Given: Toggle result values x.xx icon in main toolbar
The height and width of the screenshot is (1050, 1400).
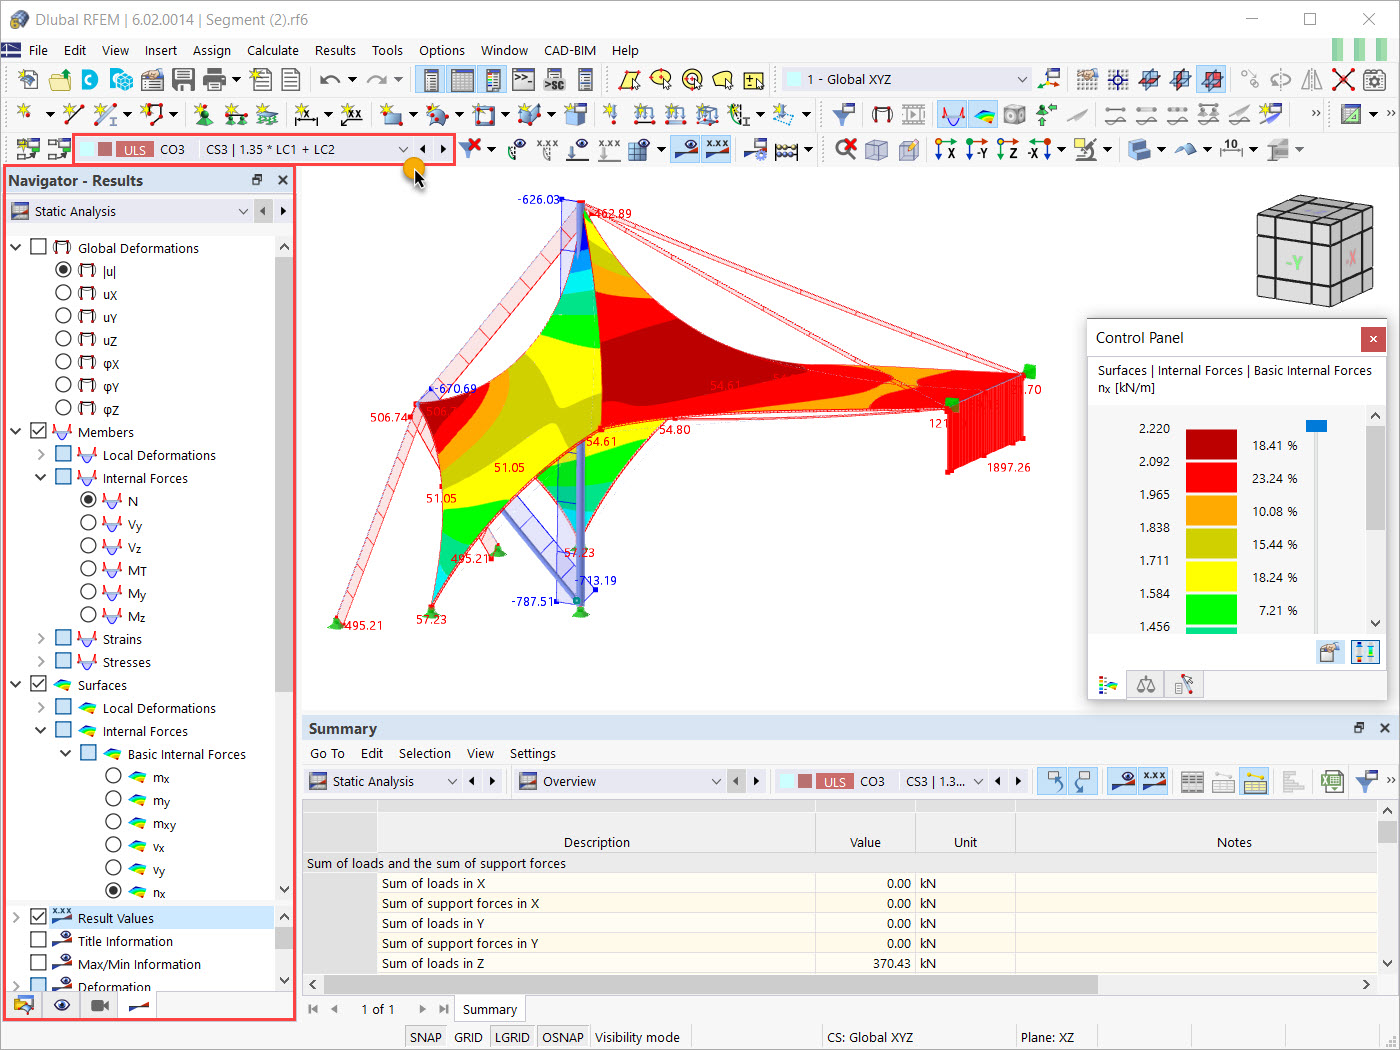Looking at the screenshot, I should tap(717, 150).
